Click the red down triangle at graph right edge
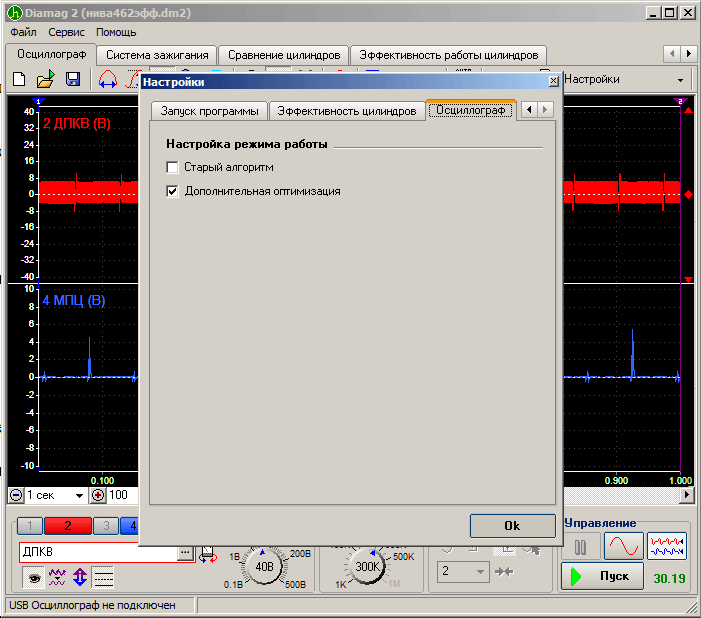 (x=688, y=279)
